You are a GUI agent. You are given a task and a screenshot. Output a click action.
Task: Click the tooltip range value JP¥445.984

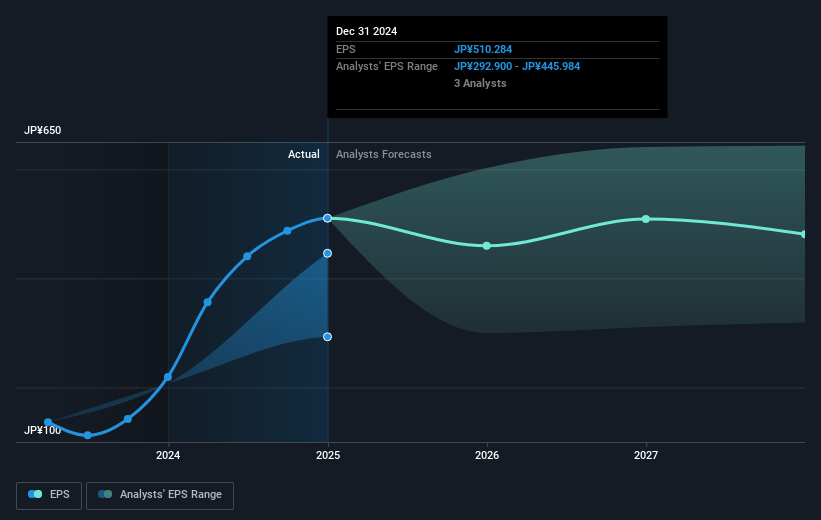(x=551, y=67)
